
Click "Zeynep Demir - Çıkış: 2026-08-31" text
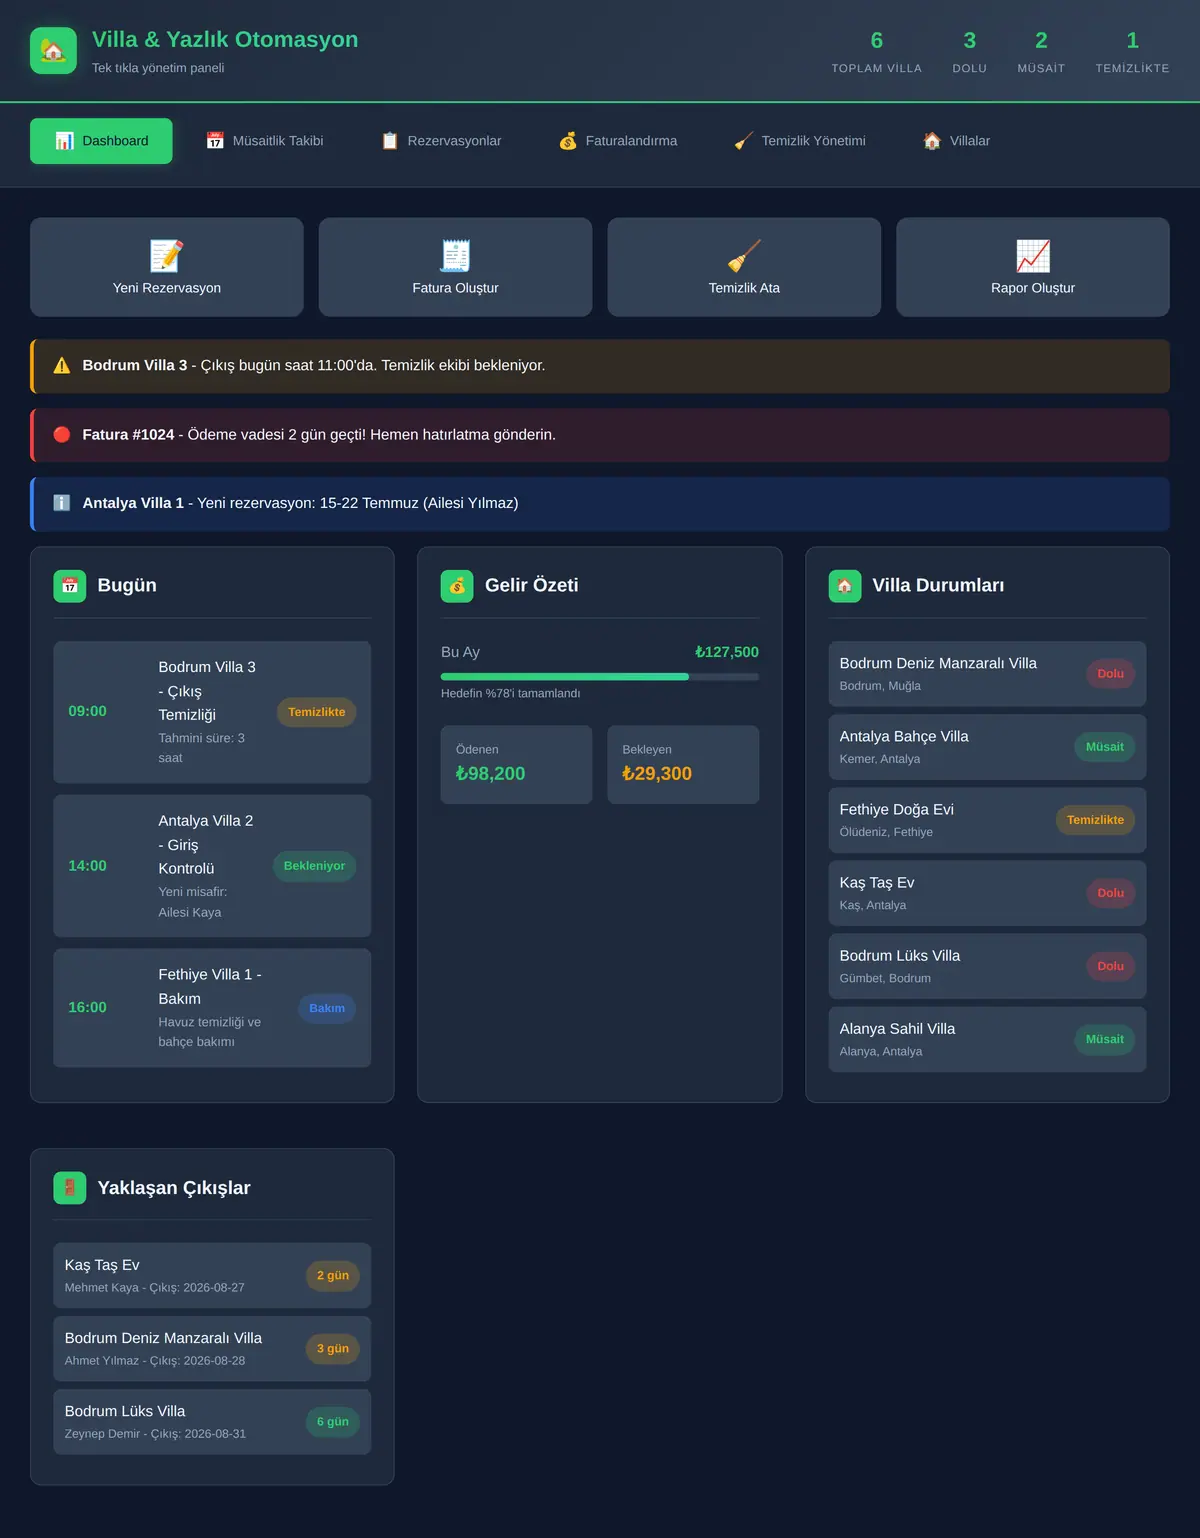155,1434
